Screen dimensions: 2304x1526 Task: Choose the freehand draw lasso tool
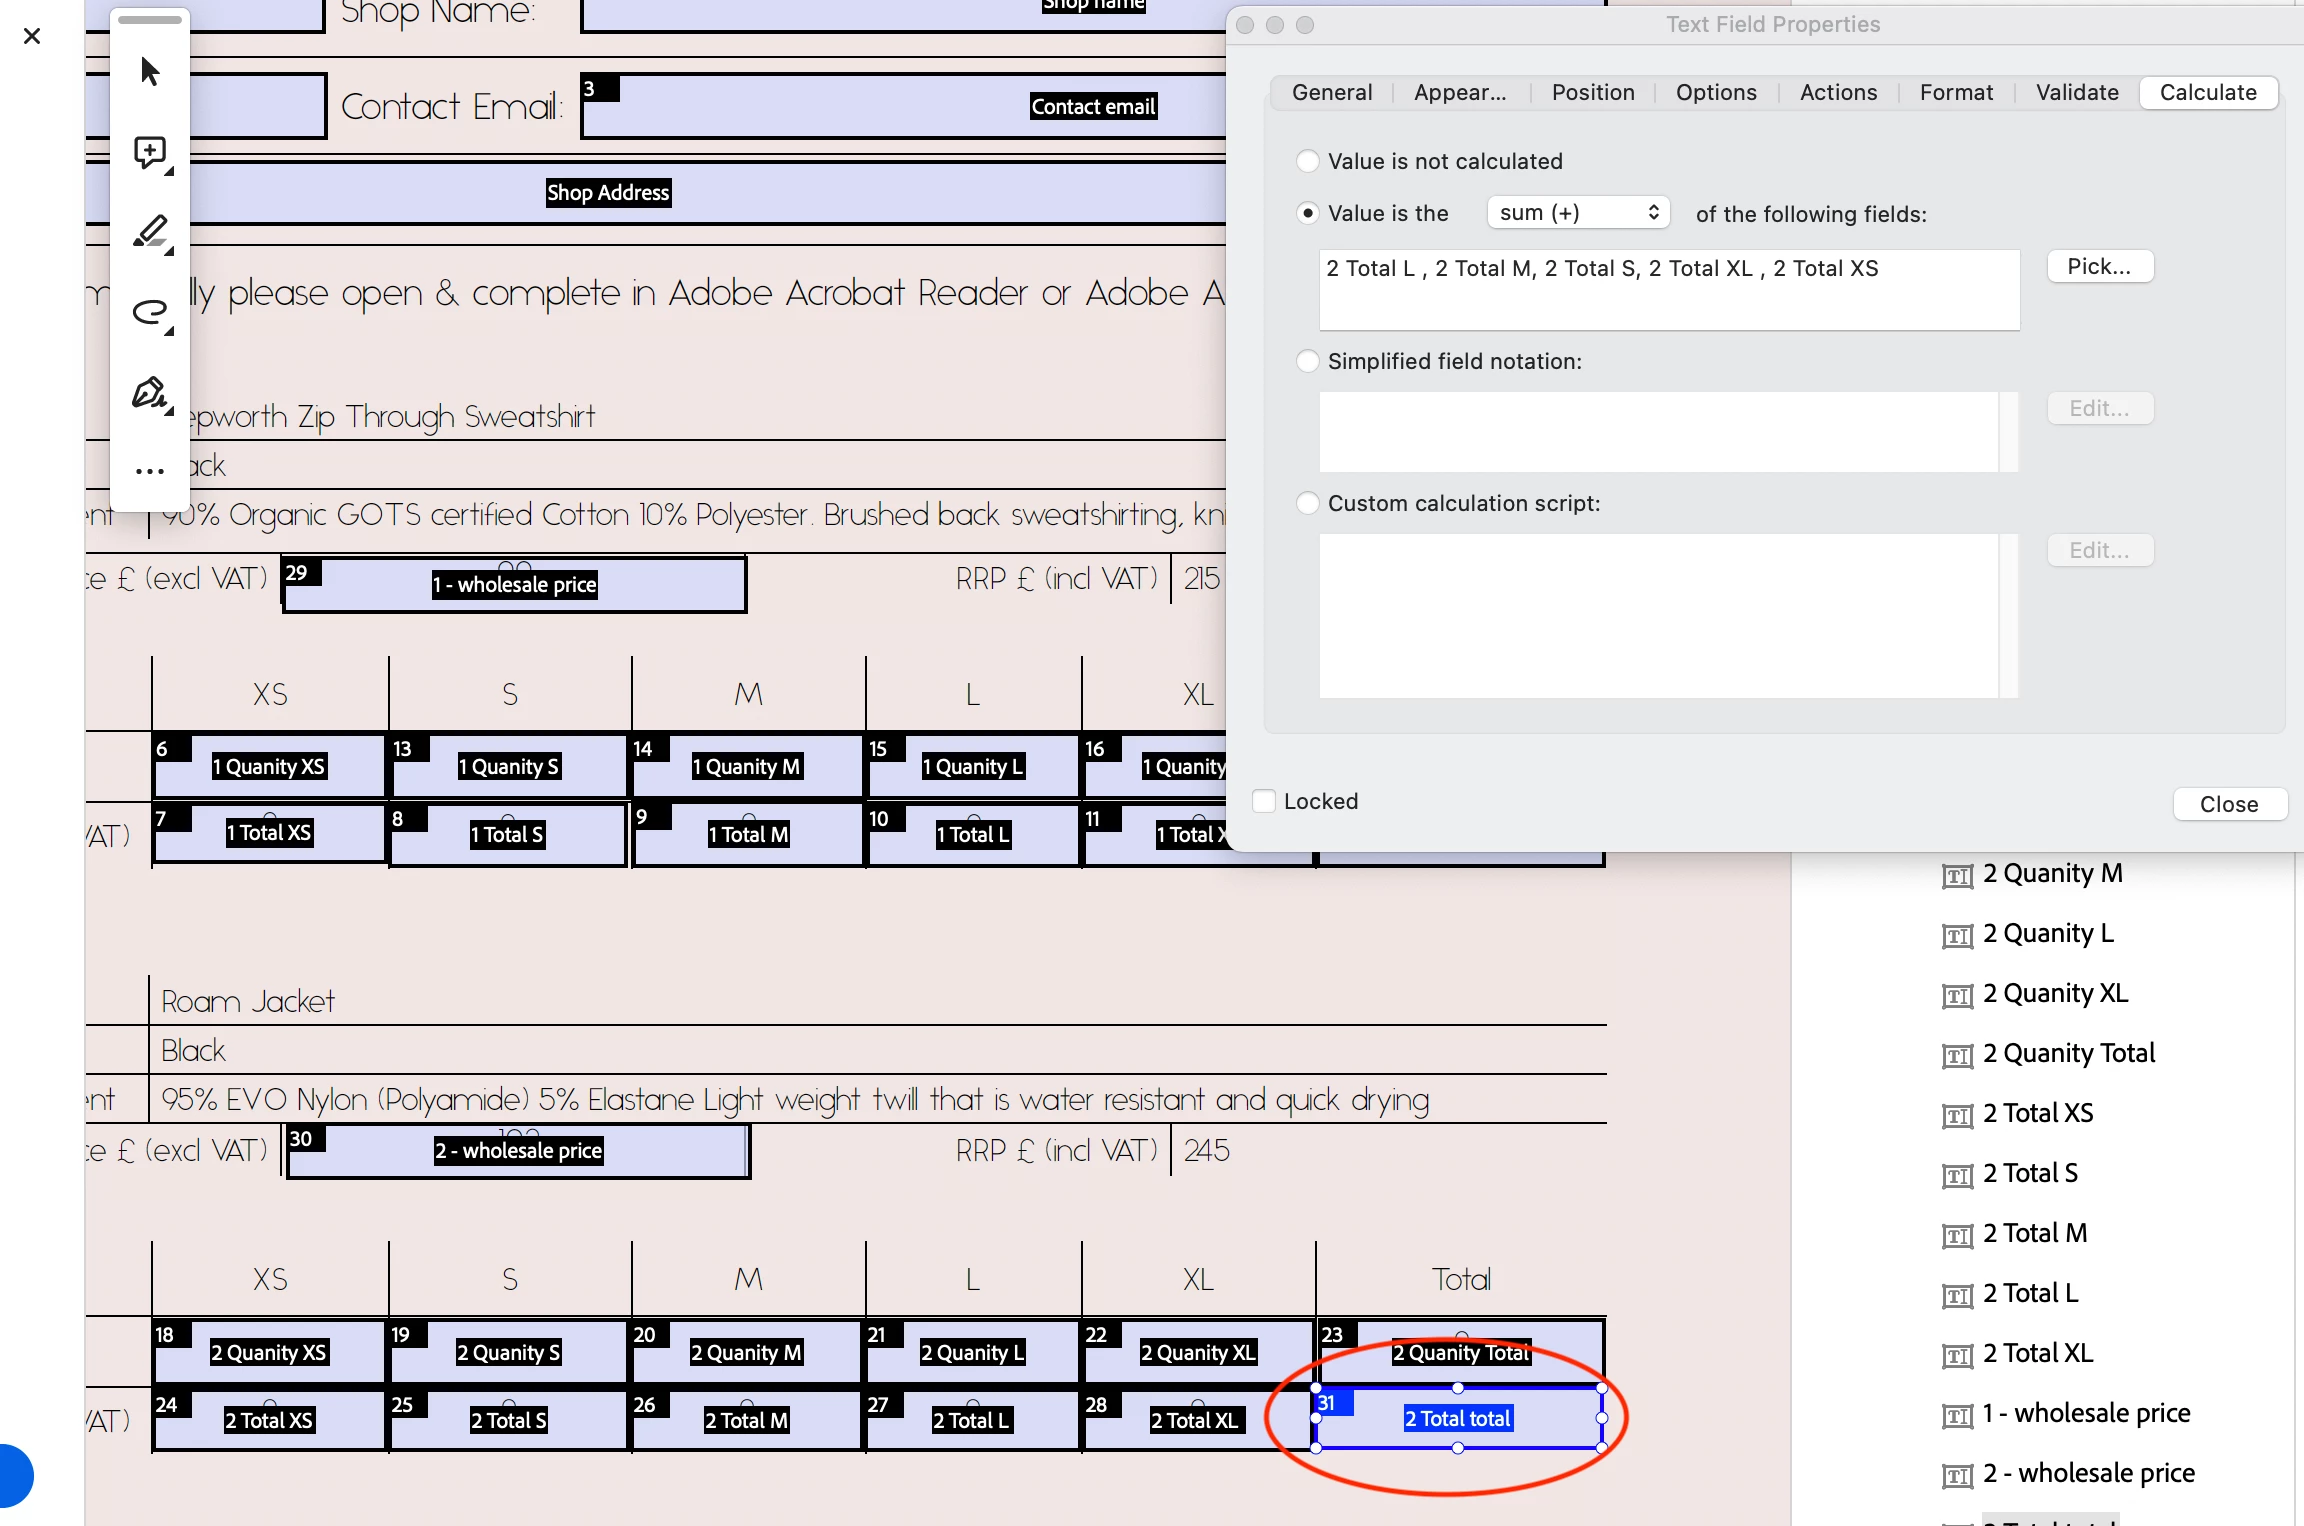point(150,312)
